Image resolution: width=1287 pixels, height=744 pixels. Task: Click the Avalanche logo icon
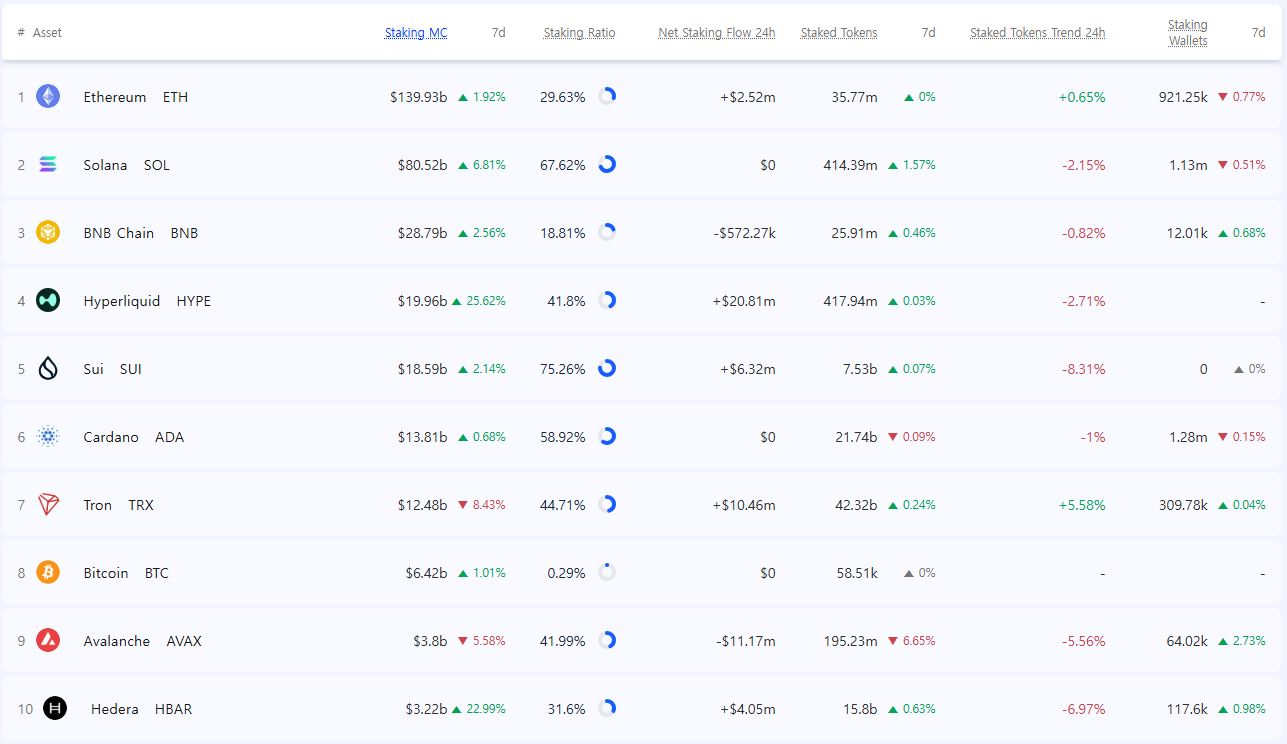click(x=48, y=641)
